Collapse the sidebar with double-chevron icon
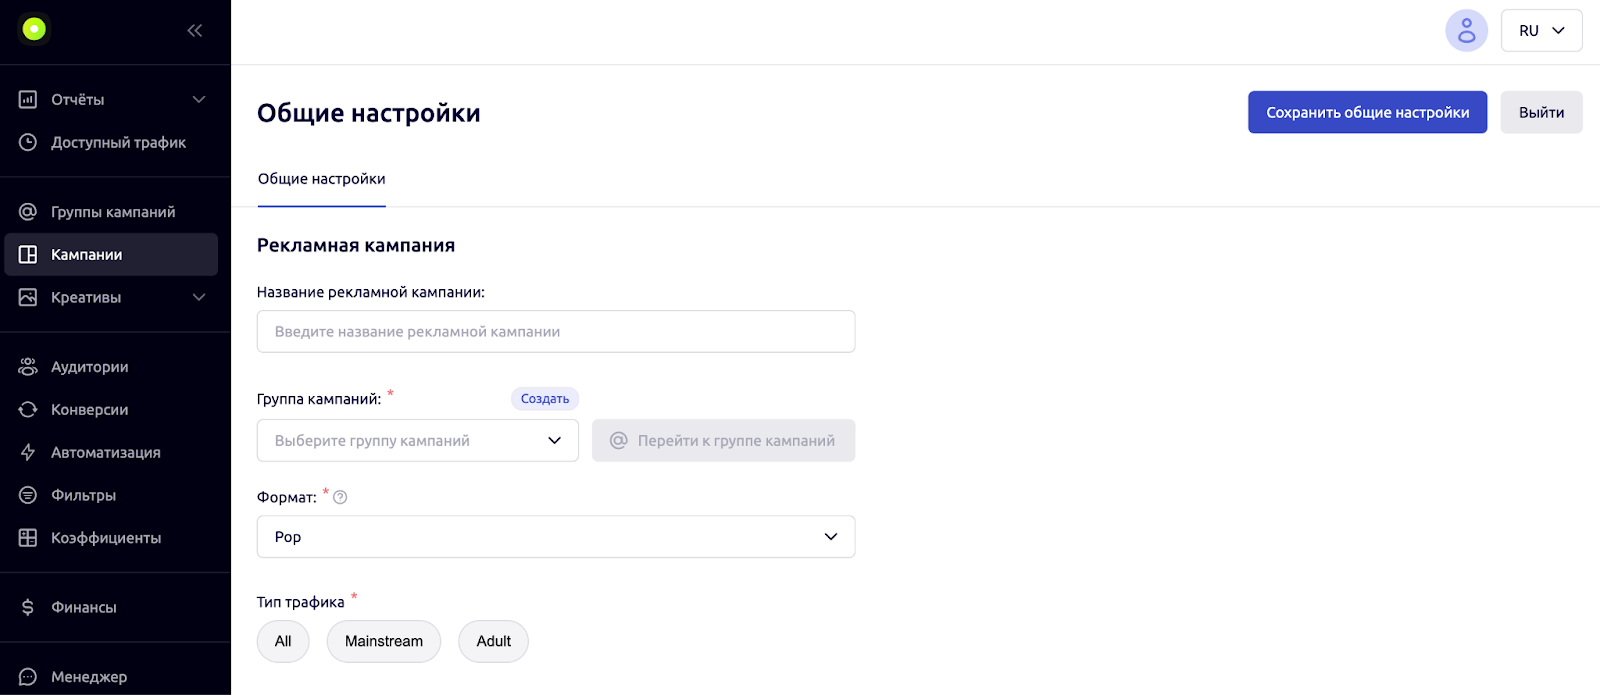The height and width of the screenshot is (695, 1600). [194, 30]
